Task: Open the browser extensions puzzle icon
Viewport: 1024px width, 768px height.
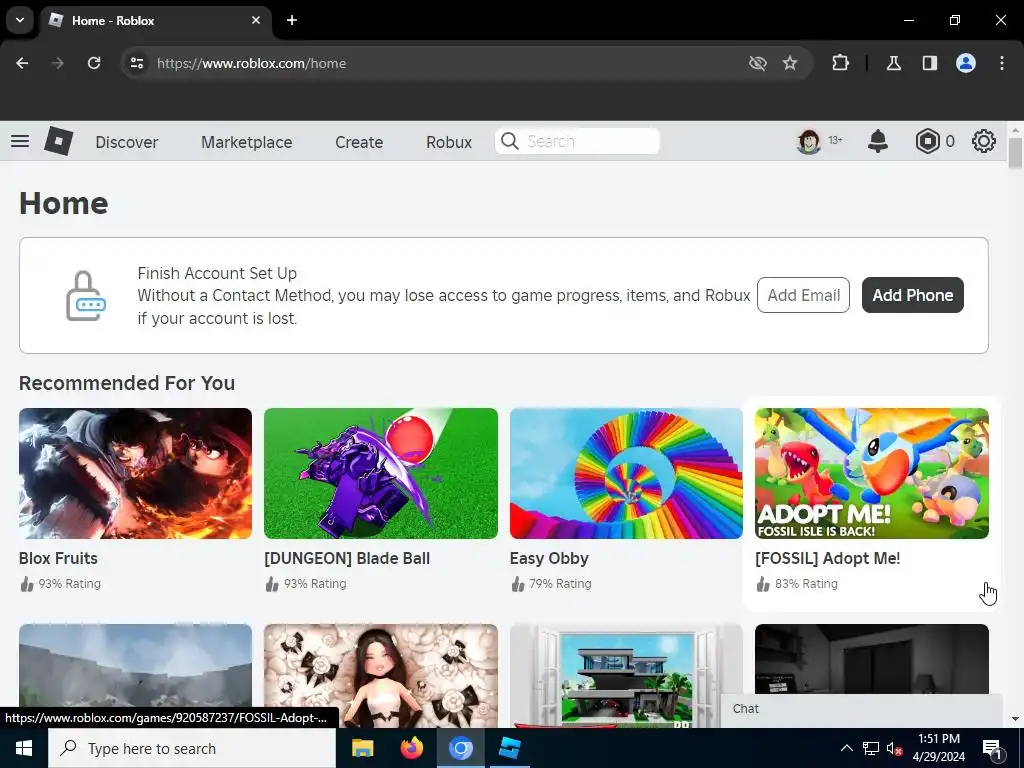Action: [x=840, y=63]
